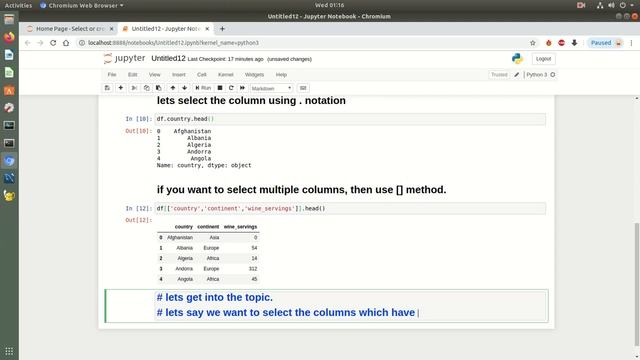640x360 pixels.
Task: Click the active markdown cell text
Action: pyautogui.click(x=350, y=305)
